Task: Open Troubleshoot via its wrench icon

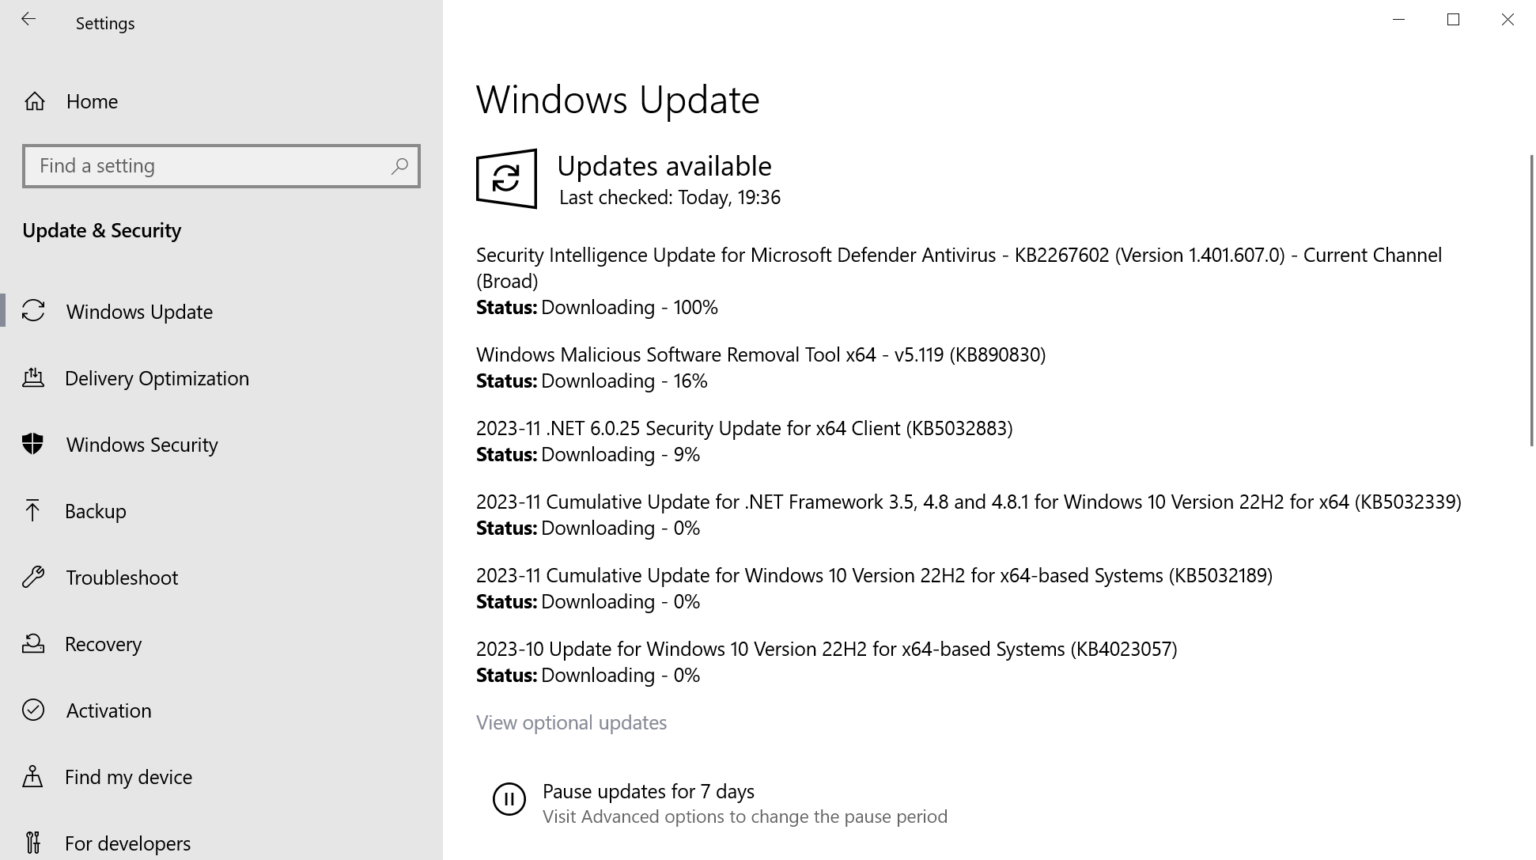Action: (33, 577)
